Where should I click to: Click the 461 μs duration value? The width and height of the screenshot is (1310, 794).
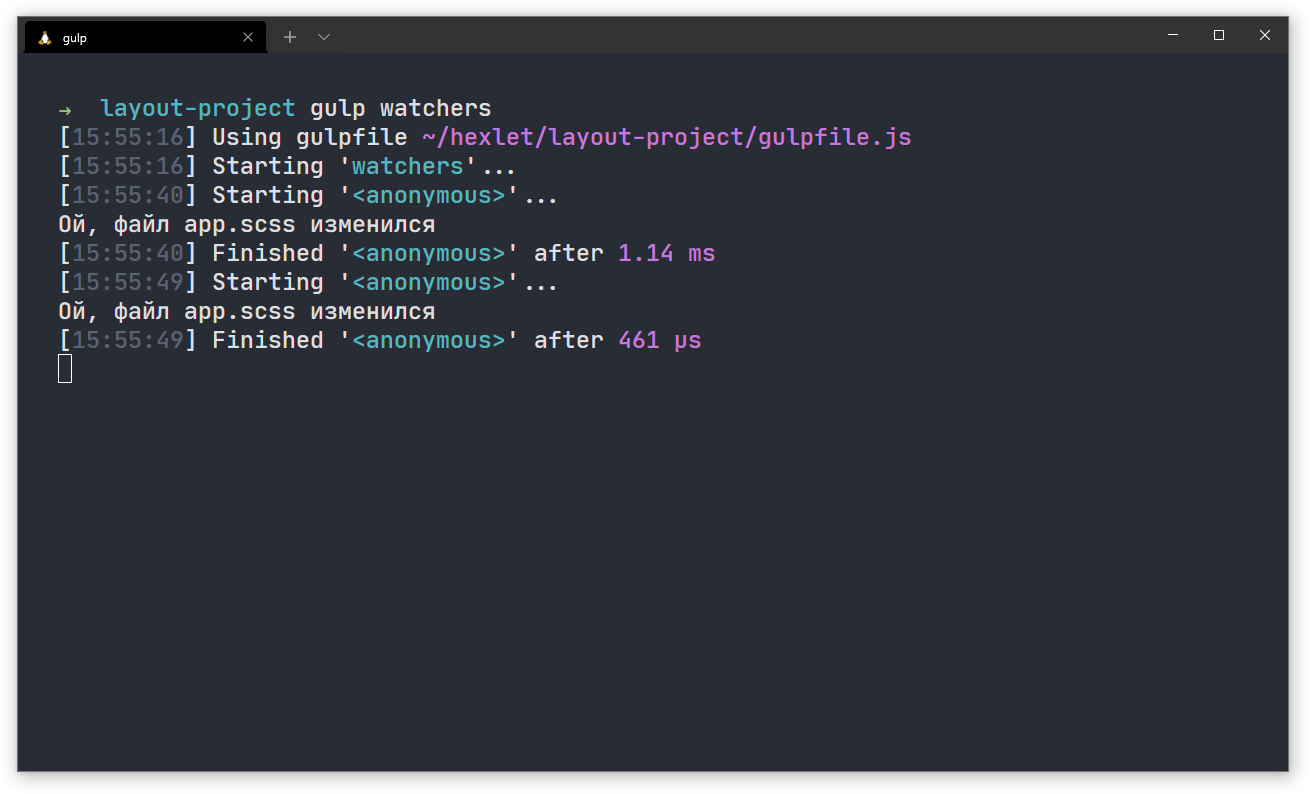(x=660, y=340)
